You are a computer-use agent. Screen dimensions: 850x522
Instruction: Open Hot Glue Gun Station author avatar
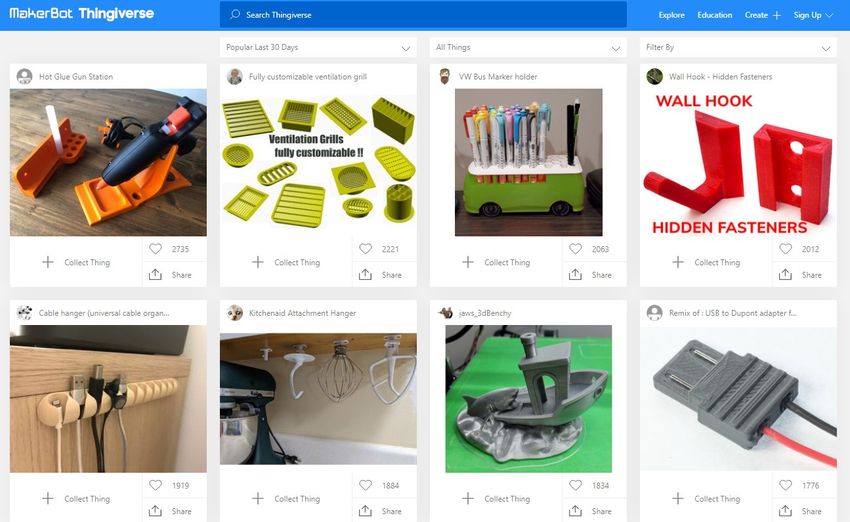pos(24,76)
